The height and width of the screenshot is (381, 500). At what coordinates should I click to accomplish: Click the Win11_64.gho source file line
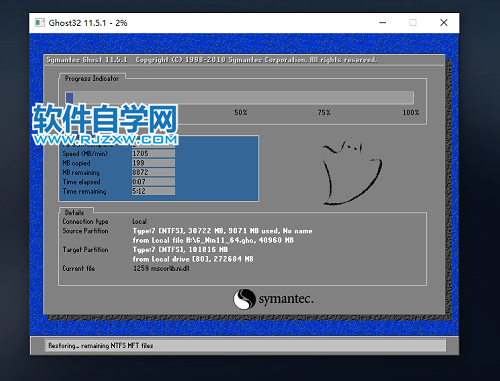[213, 240]
